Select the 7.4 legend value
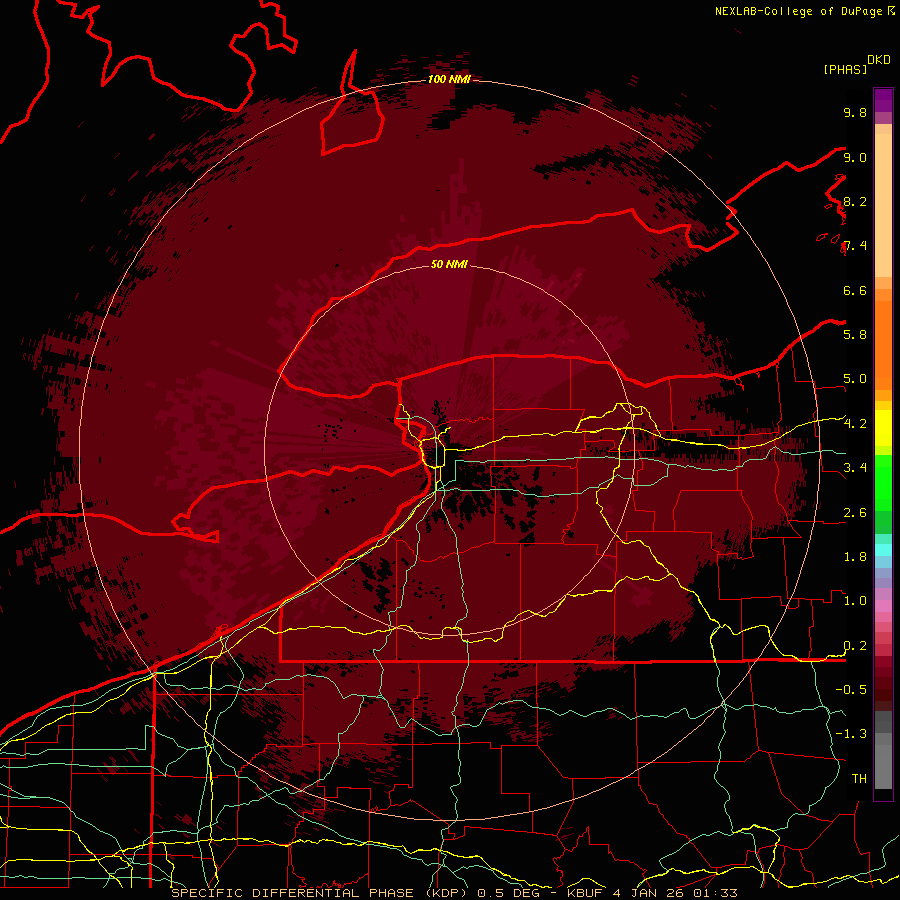Screen dimensions: 900x900 tap(855, 246)
